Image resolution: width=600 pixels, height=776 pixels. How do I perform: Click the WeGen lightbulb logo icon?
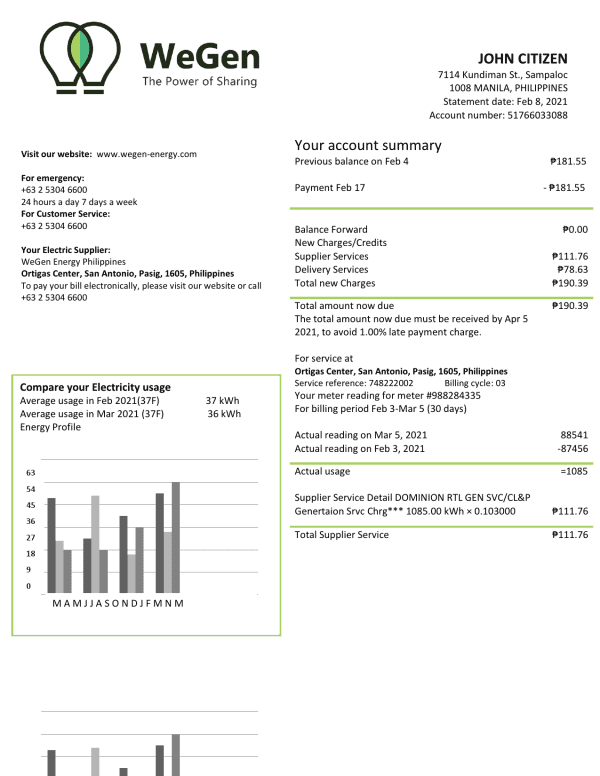80,55
